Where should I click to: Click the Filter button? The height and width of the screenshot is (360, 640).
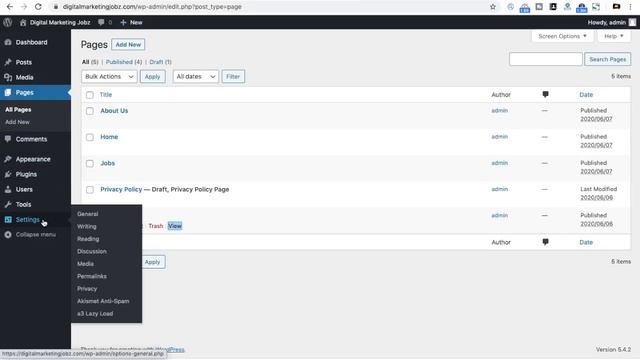point(233,76)
